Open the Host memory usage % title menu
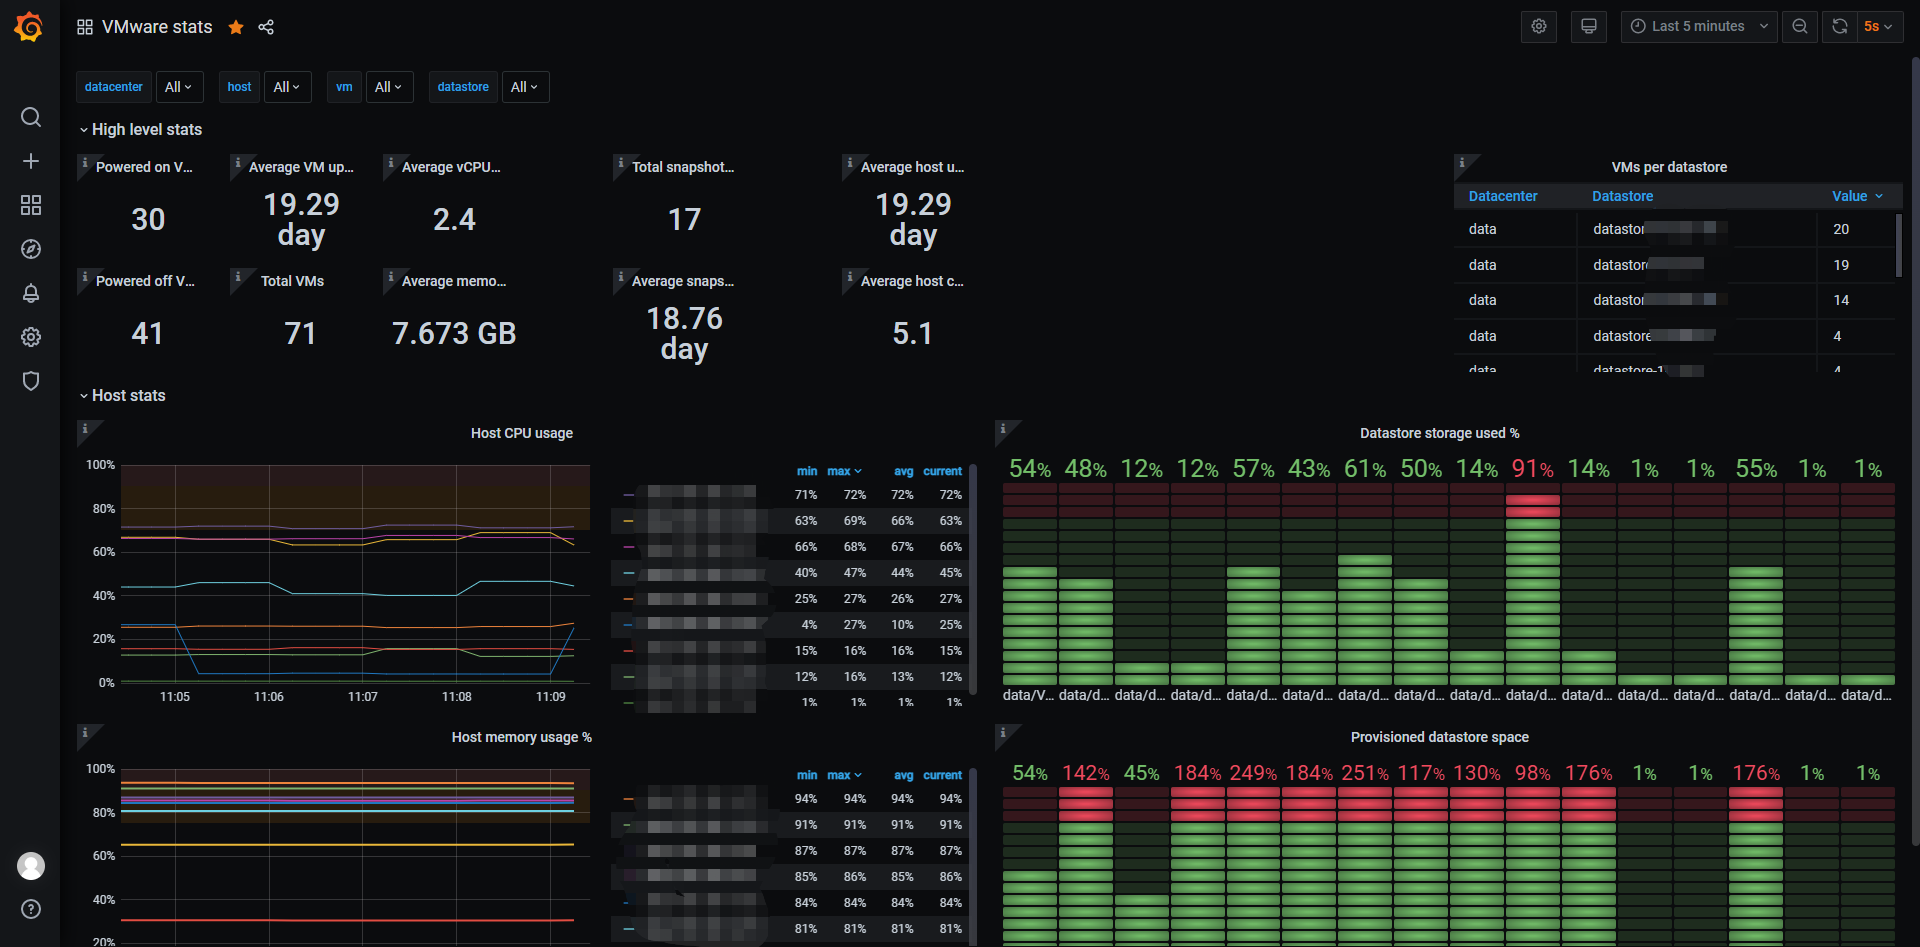Viewport: 1920px width, 947px height. point(521,737)
